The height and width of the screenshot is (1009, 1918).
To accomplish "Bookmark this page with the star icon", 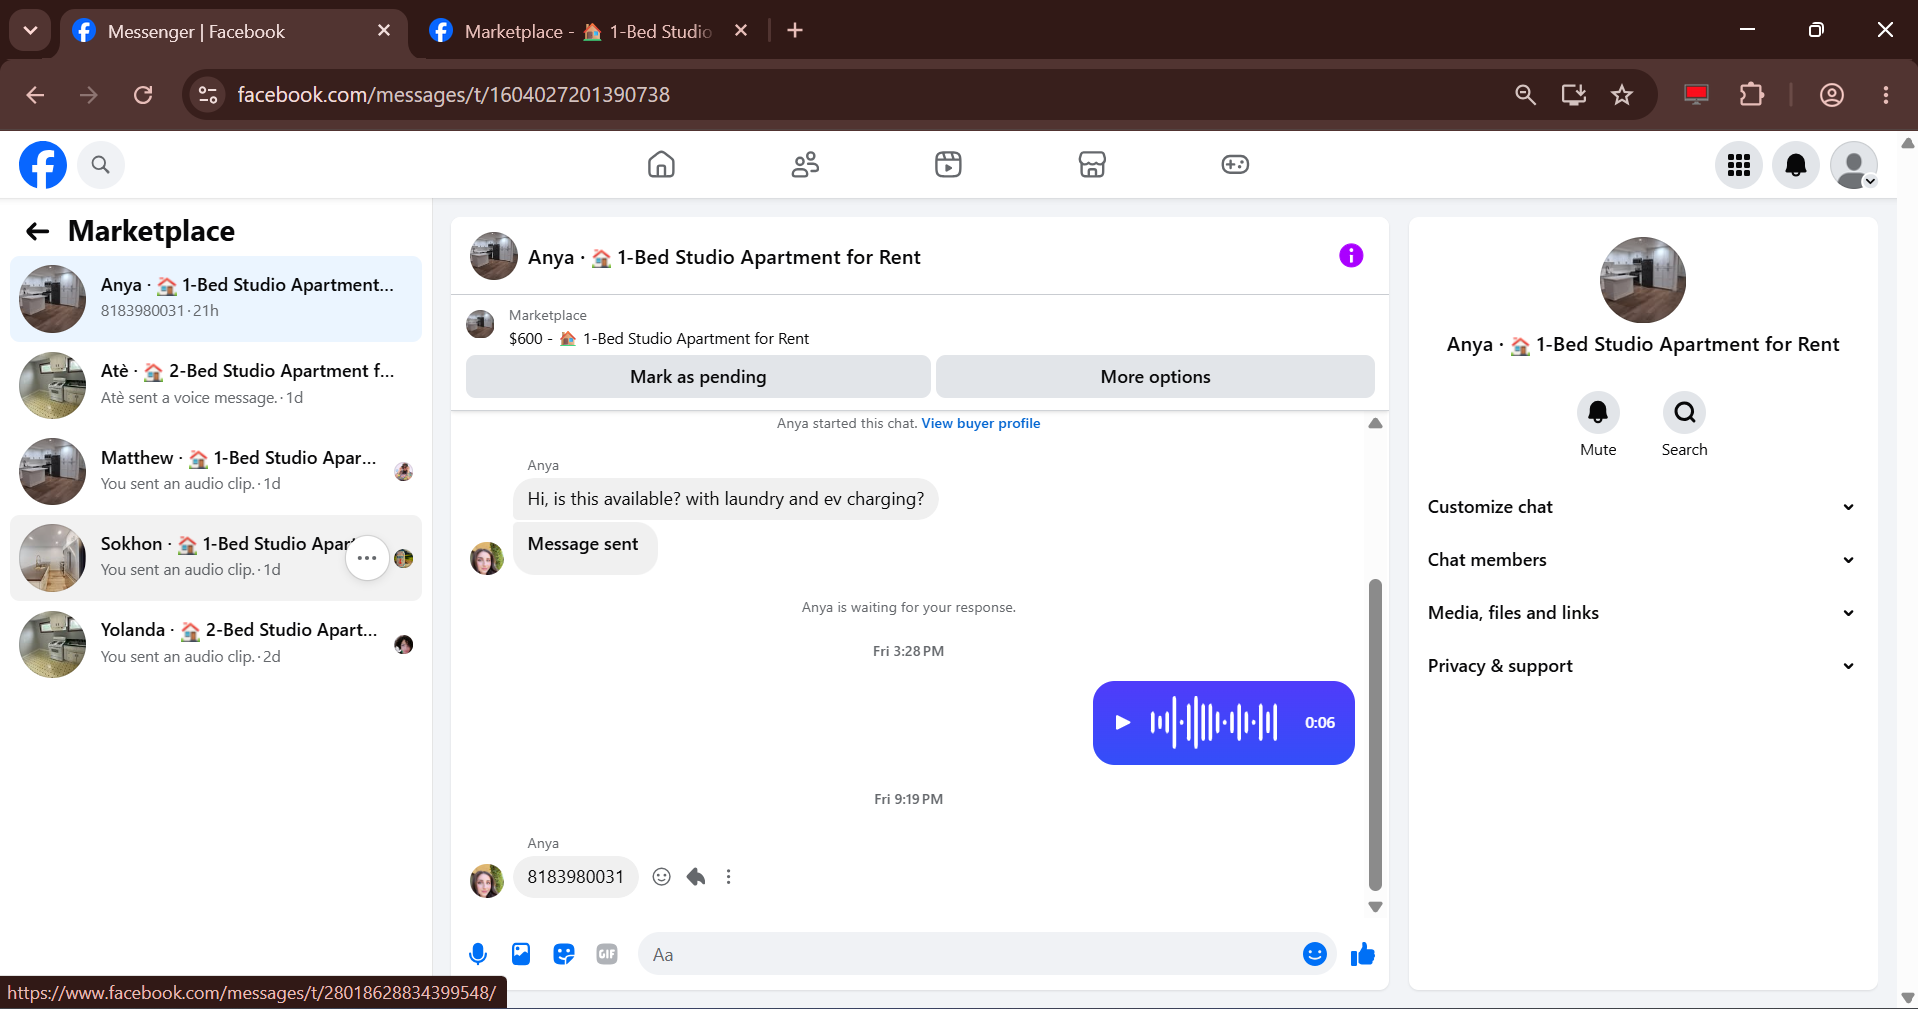I will 1622,95.
